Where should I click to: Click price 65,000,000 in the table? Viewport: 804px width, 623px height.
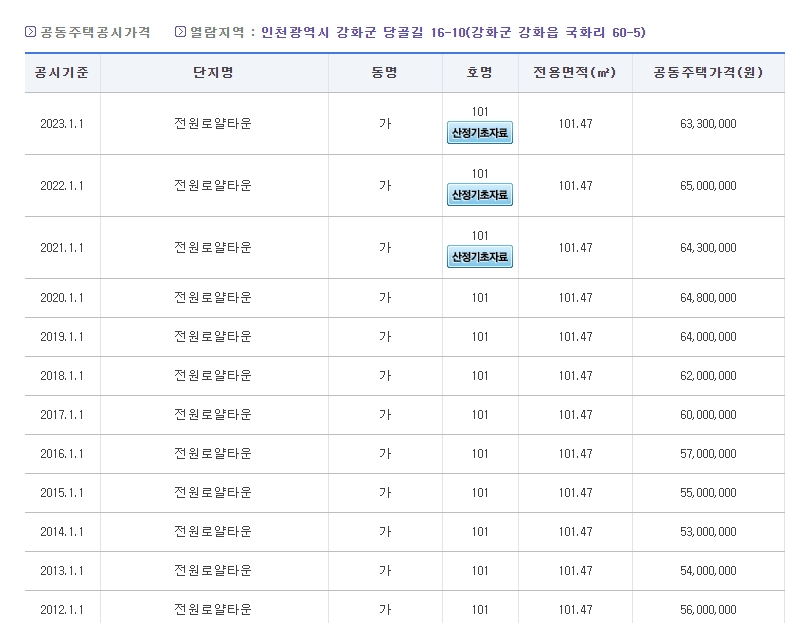[x=708, y=186]
